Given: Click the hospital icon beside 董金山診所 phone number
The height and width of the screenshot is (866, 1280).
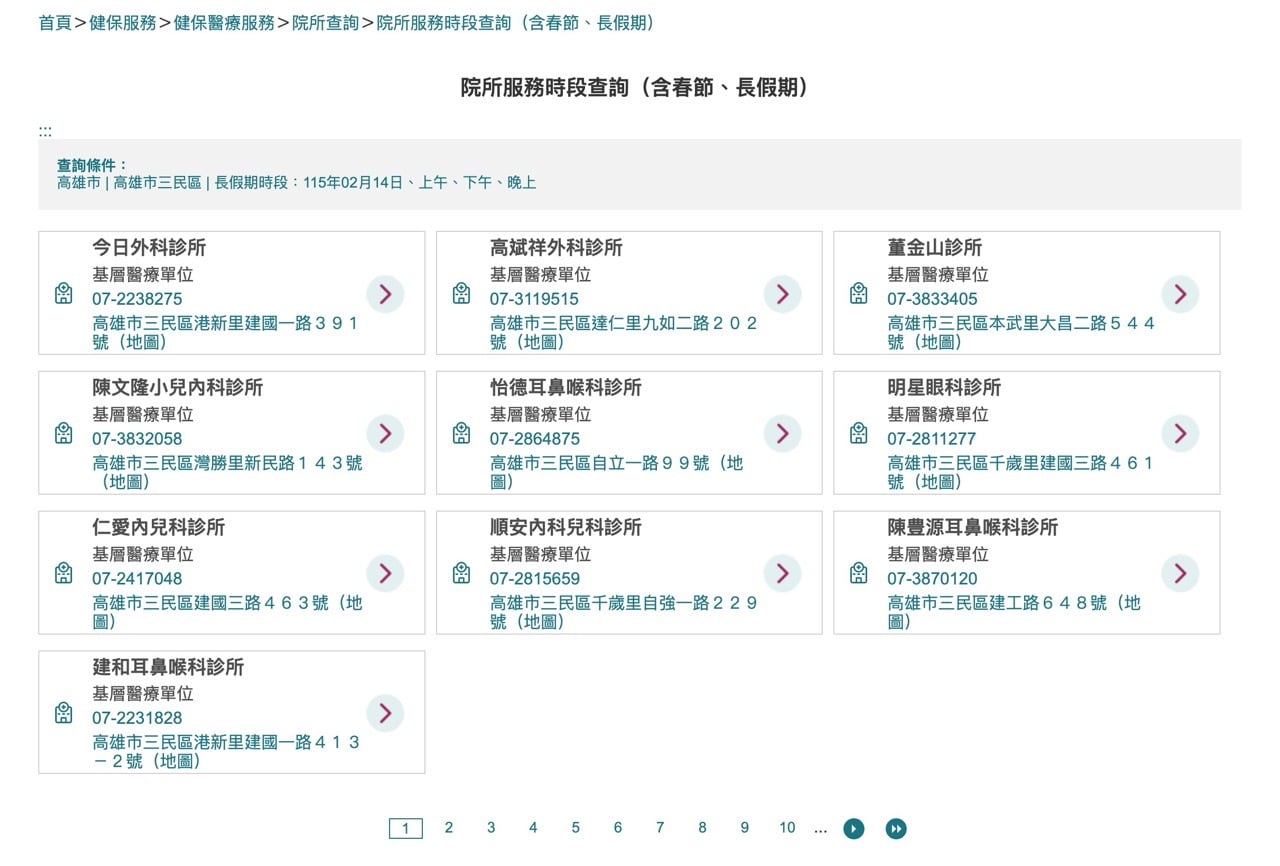Looking at the screenshot, I should 858,293.
